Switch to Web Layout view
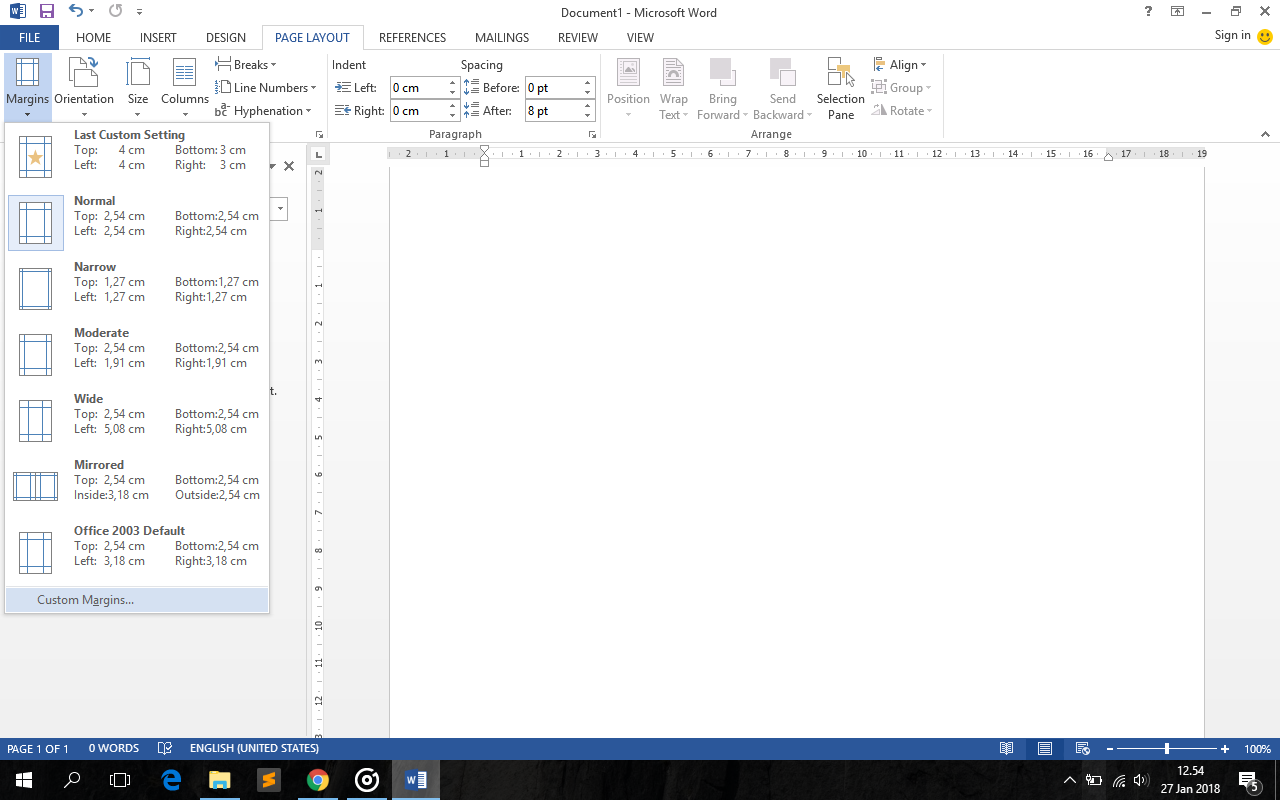The width and height of the screenshot is (1280, 800). pos(1082,749)
